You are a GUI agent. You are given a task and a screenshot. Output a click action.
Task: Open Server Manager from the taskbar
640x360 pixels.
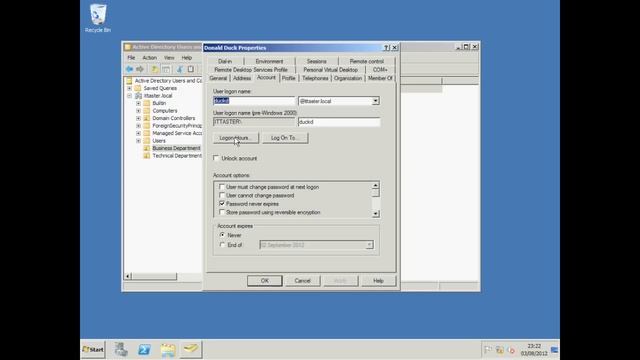pos(121,349)
